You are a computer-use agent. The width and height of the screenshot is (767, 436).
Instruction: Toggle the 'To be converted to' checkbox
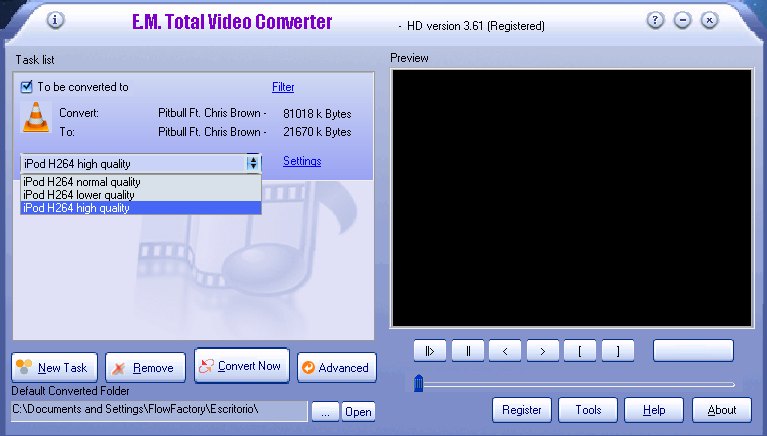click(x=26, y=87)
